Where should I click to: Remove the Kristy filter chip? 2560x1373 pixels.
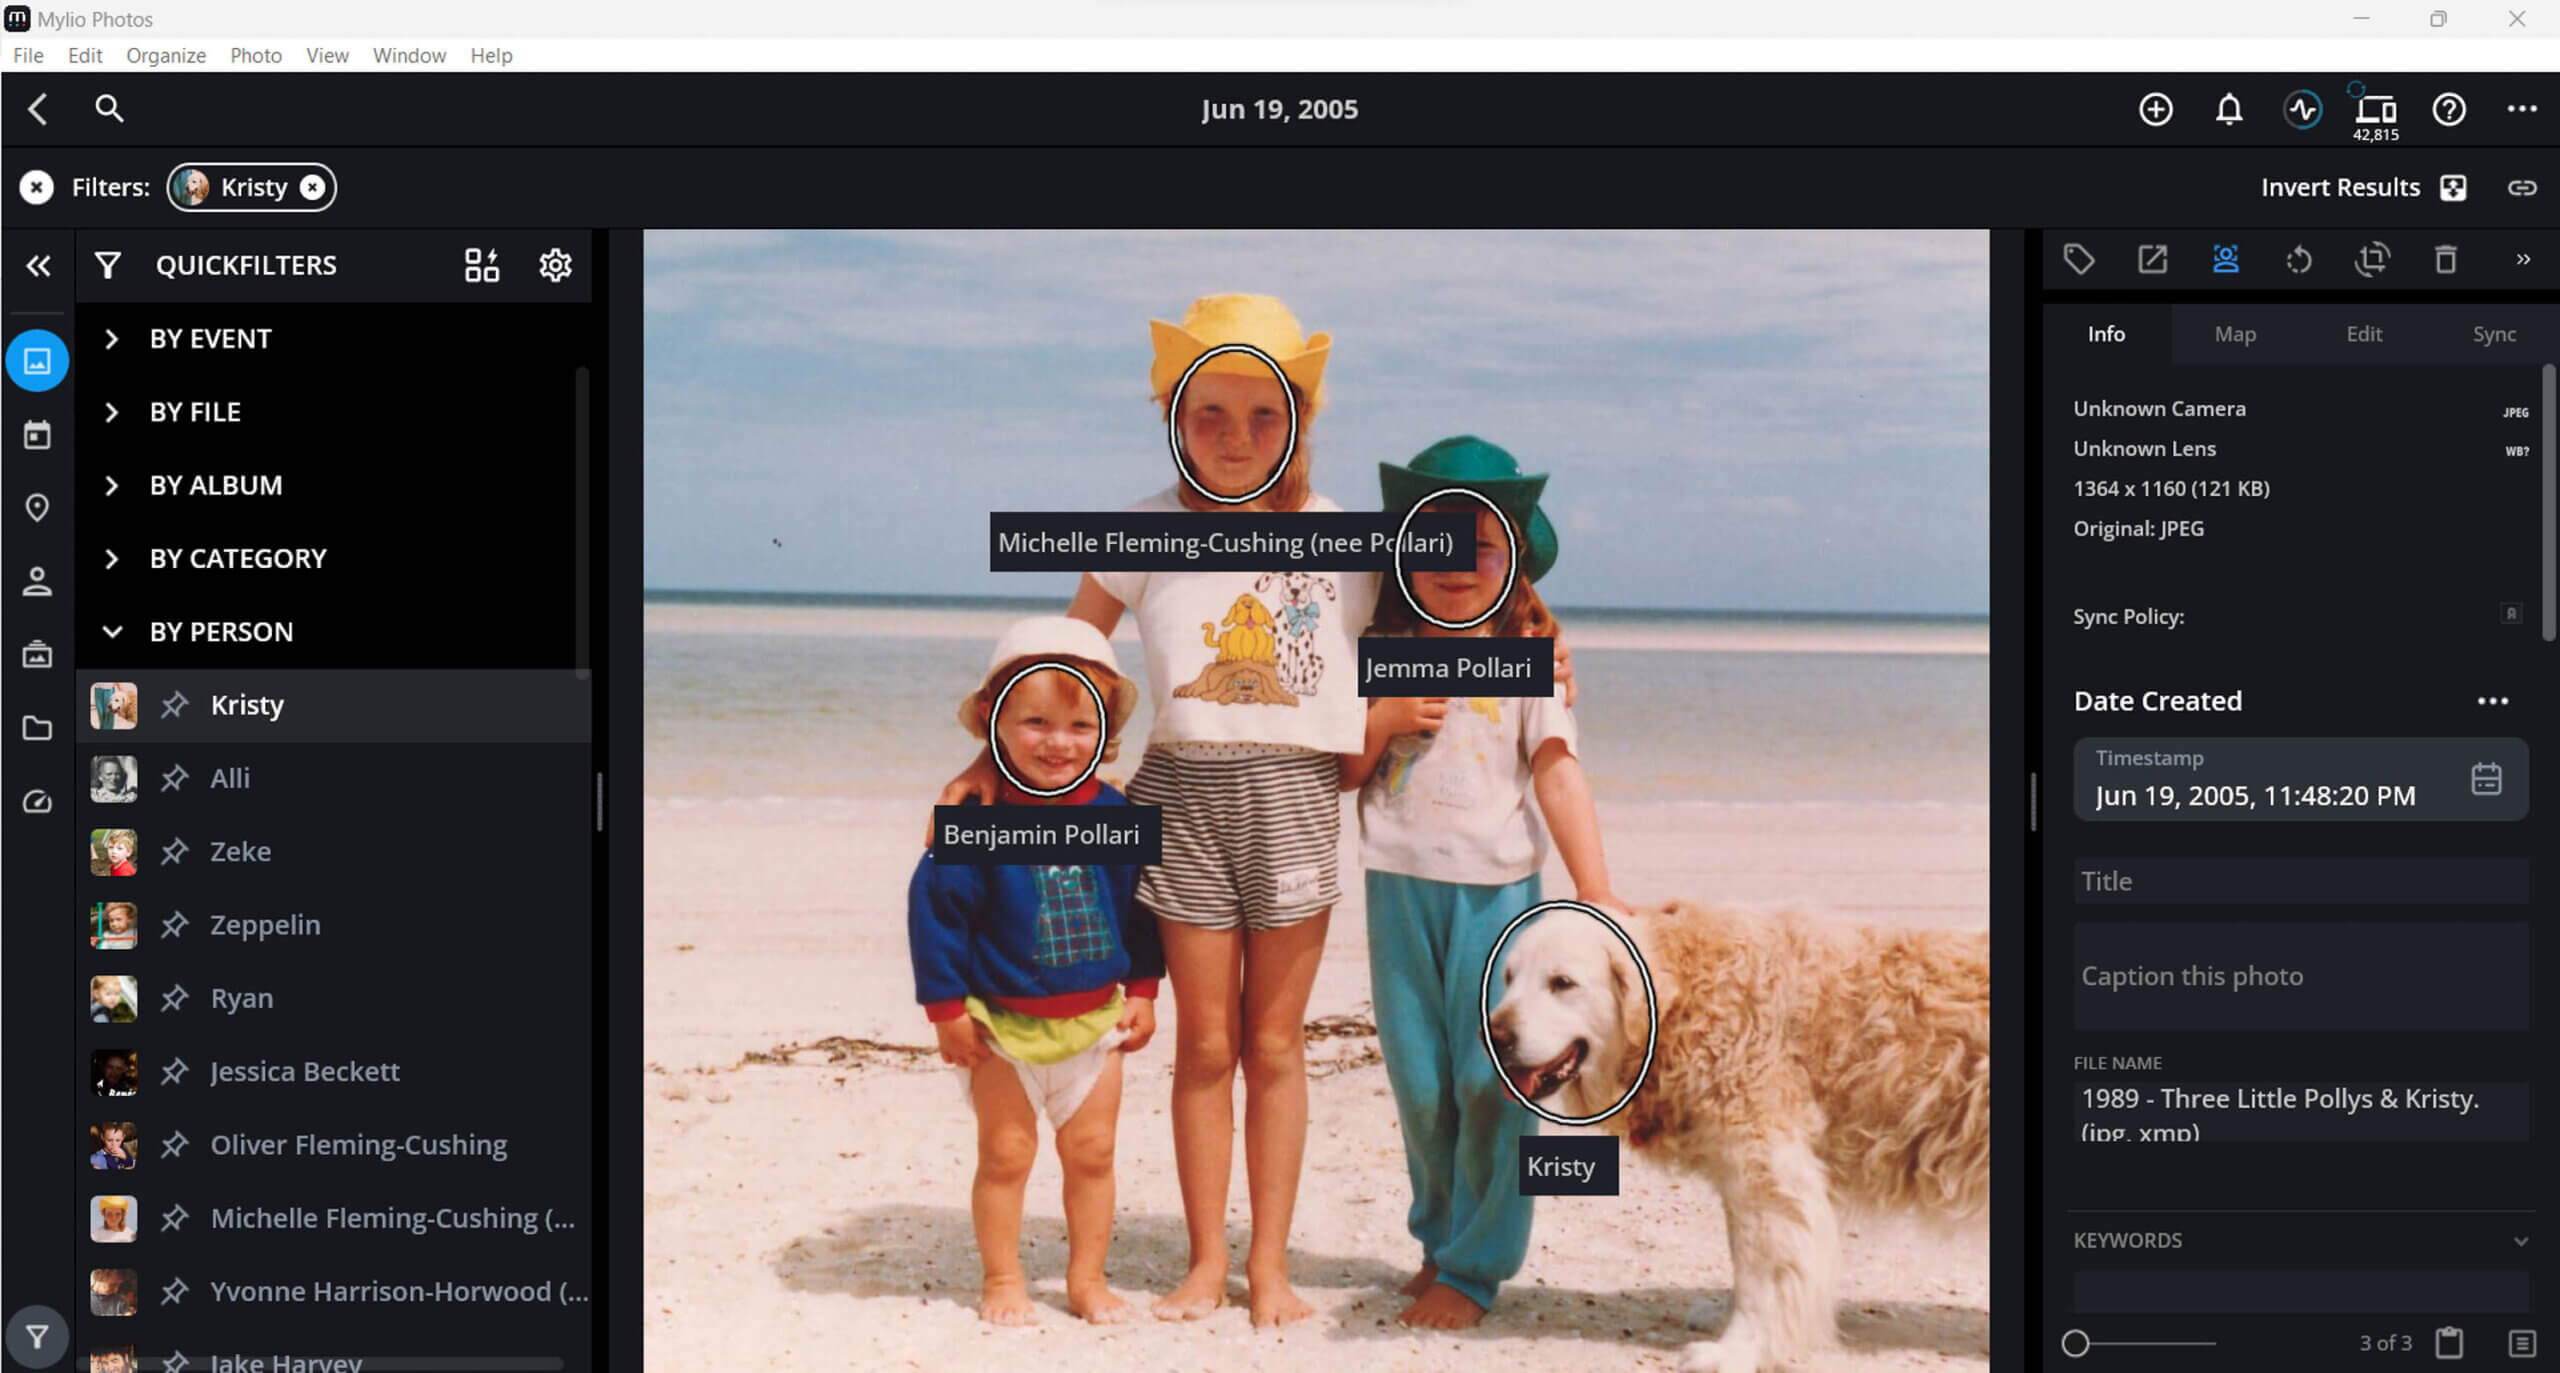[313, 188]
